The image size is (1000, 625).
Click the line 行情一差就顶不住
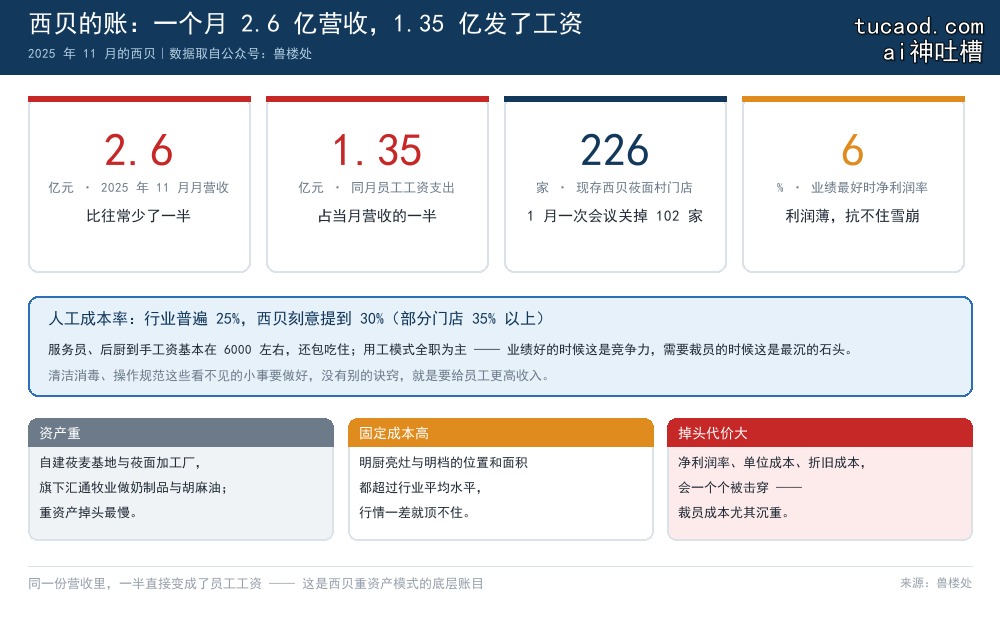pyautogui.click(x=415, y=513)
